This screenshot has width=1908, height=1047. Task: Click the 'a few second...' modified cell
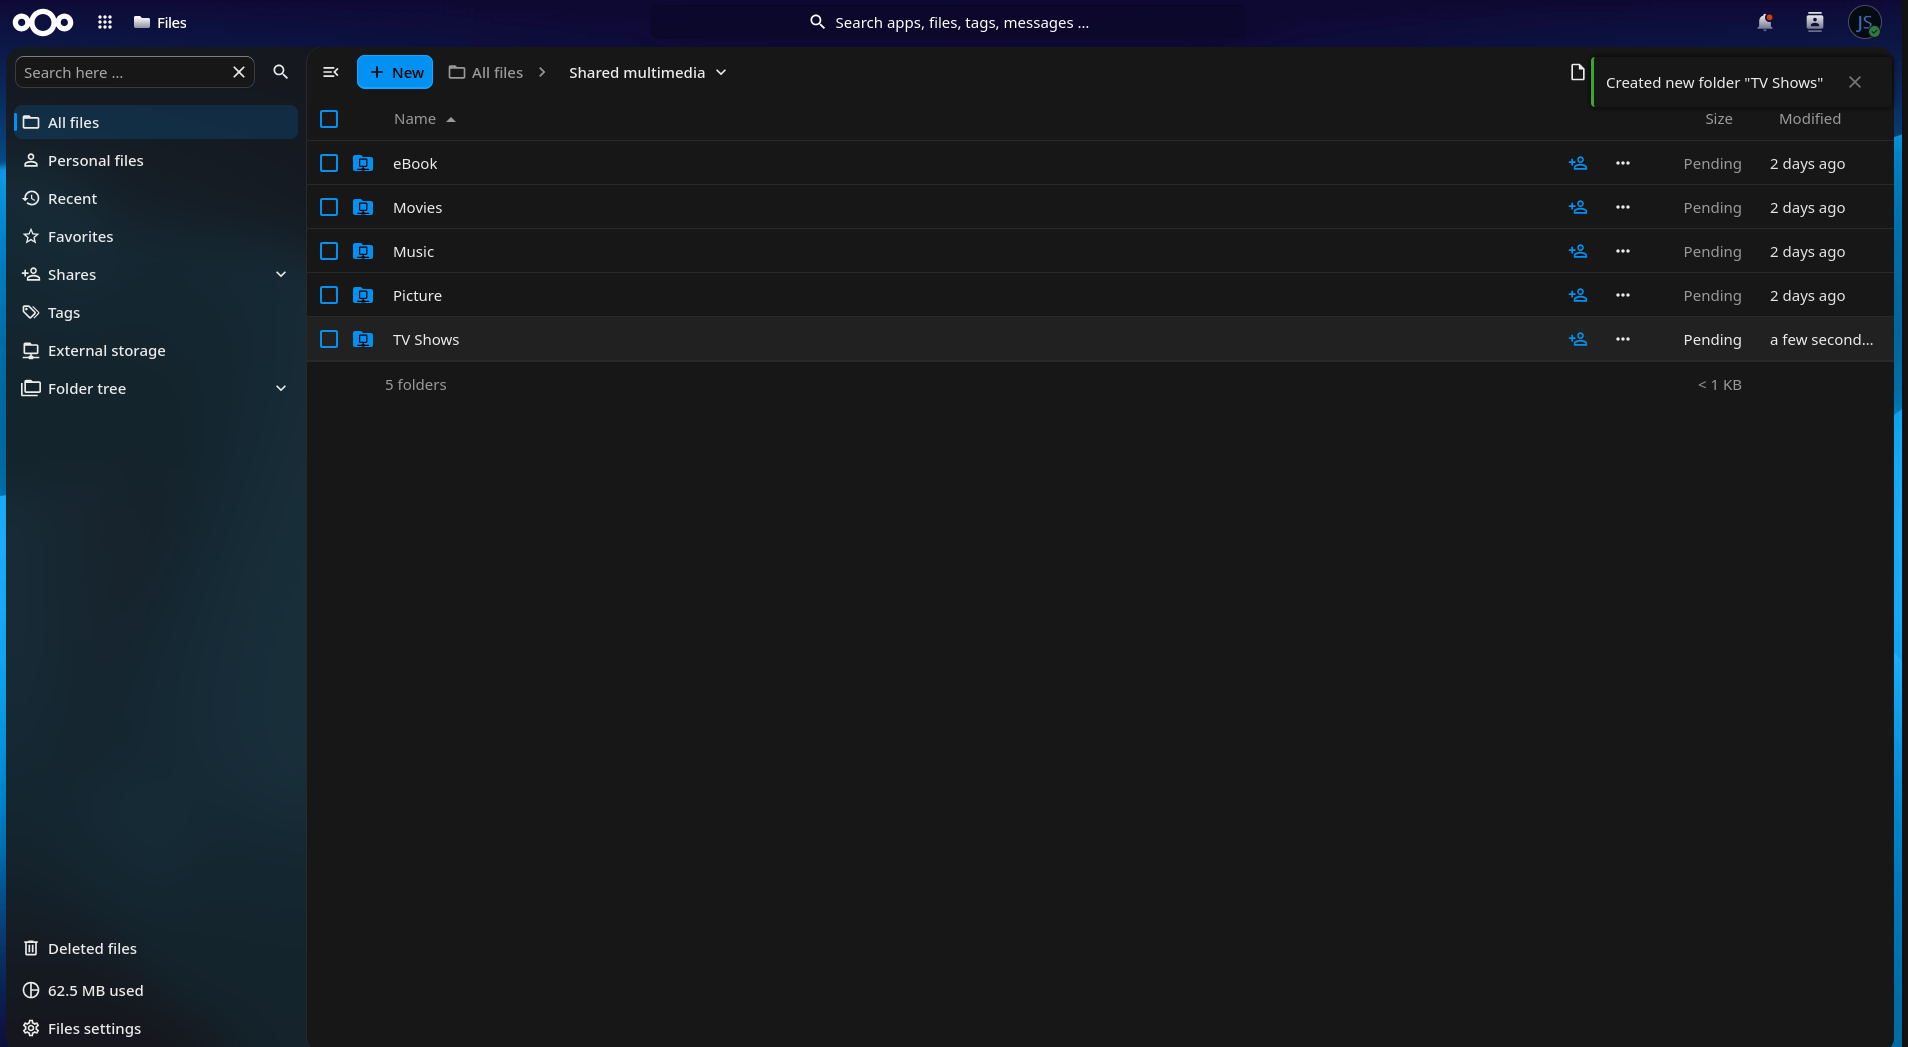click(x=1821, y=339)
